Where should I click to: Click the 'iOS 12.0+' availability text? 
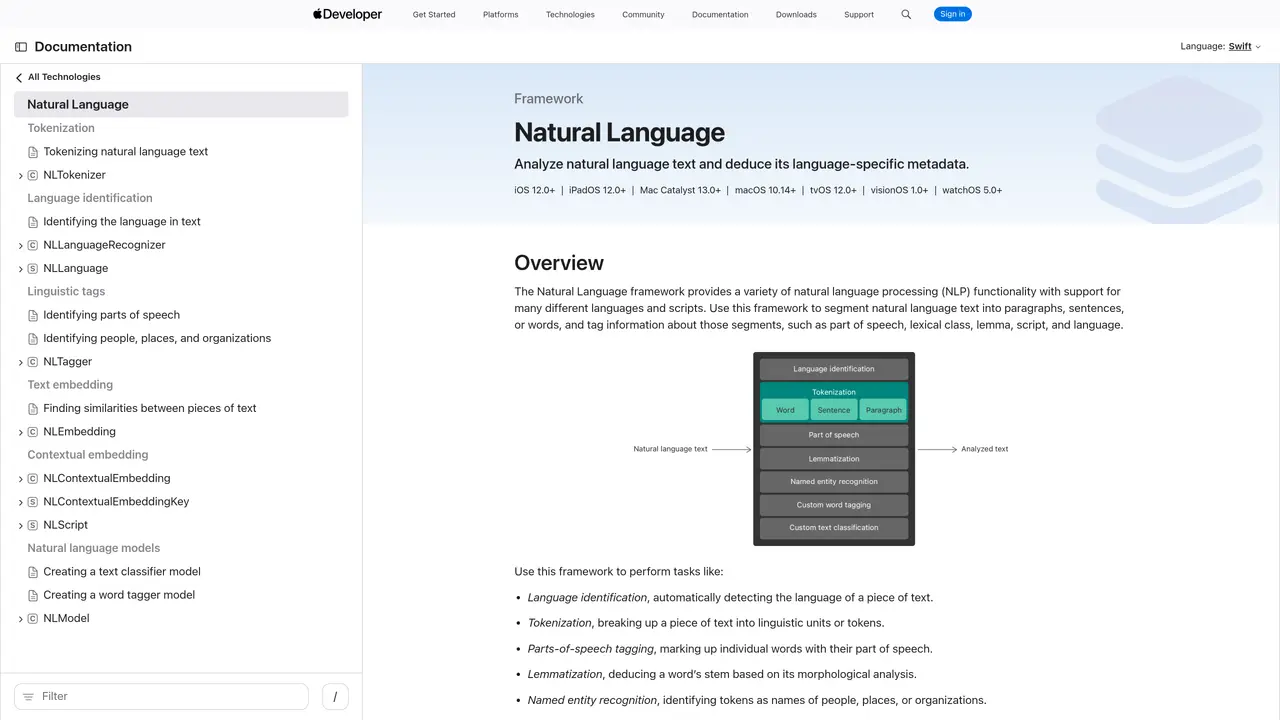(x=535, y=190)
